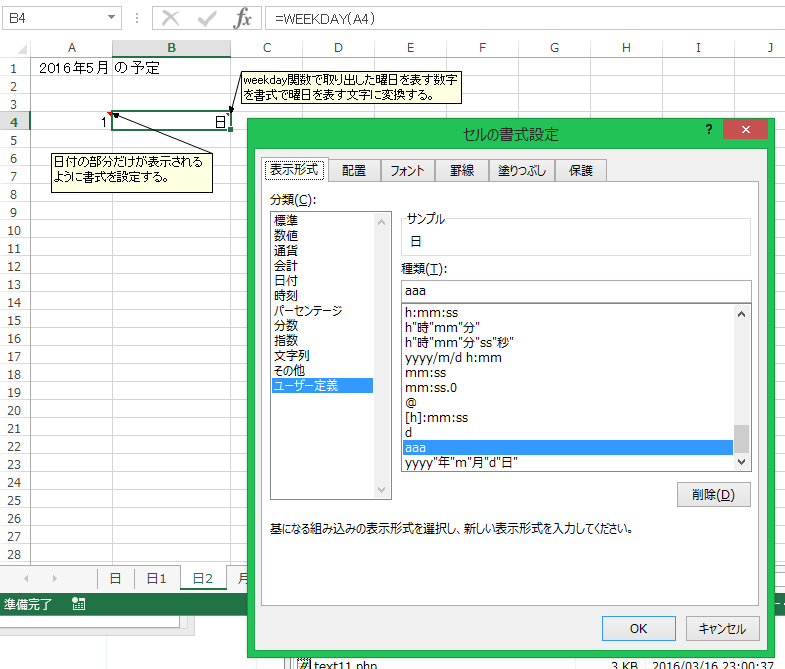Click the dialog help question mark icon
Image resolution: width=785 pixels, height=669 pixels.
(x=708, y=131)
